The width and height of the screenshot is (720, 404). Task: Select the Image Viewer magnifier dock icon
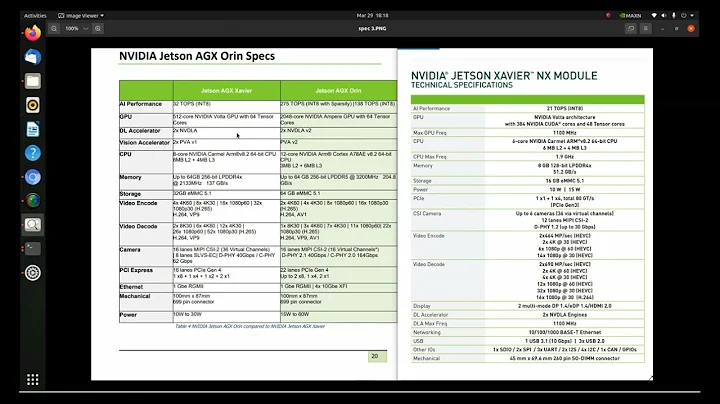[33, 224]
